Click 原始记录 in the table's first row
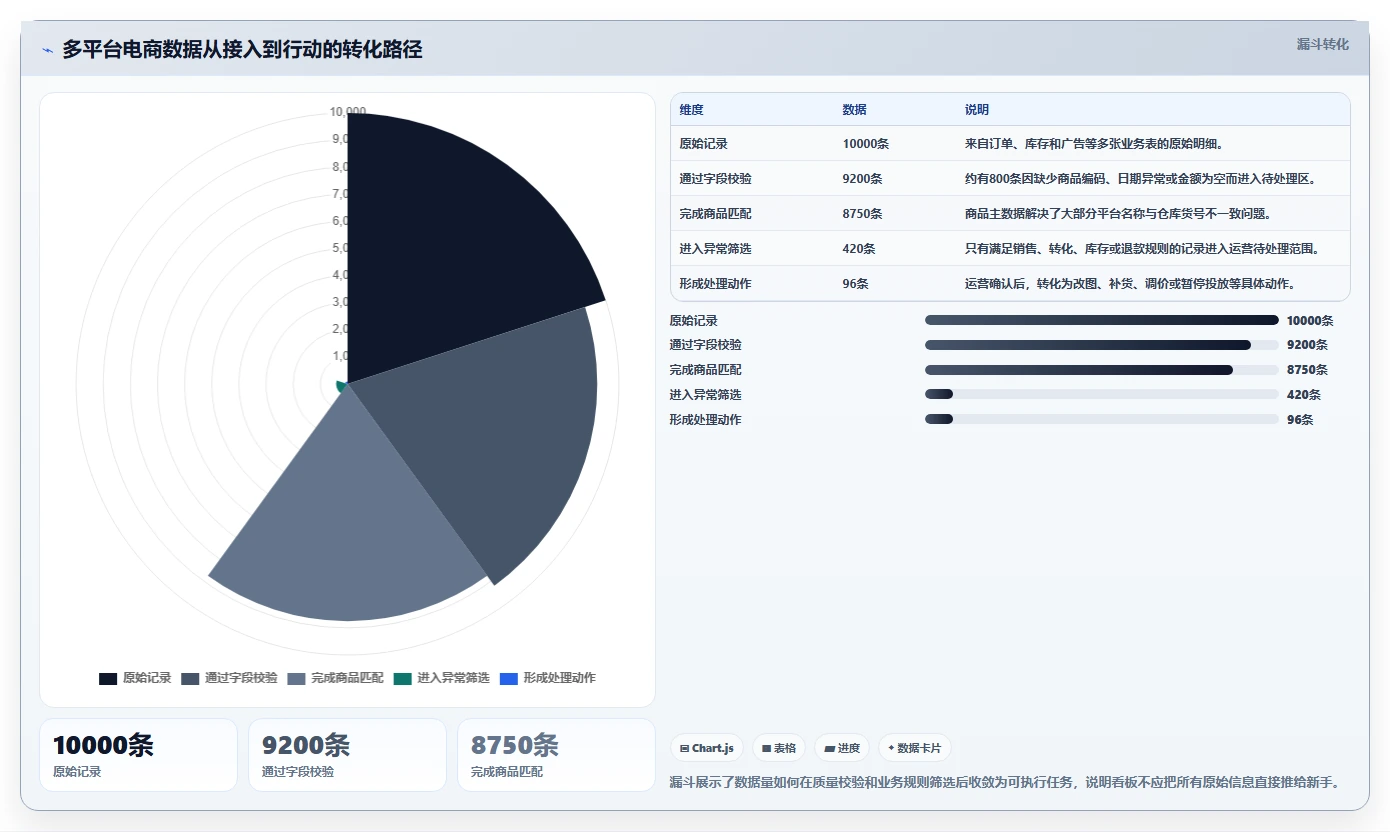 (x=703, y=144)
